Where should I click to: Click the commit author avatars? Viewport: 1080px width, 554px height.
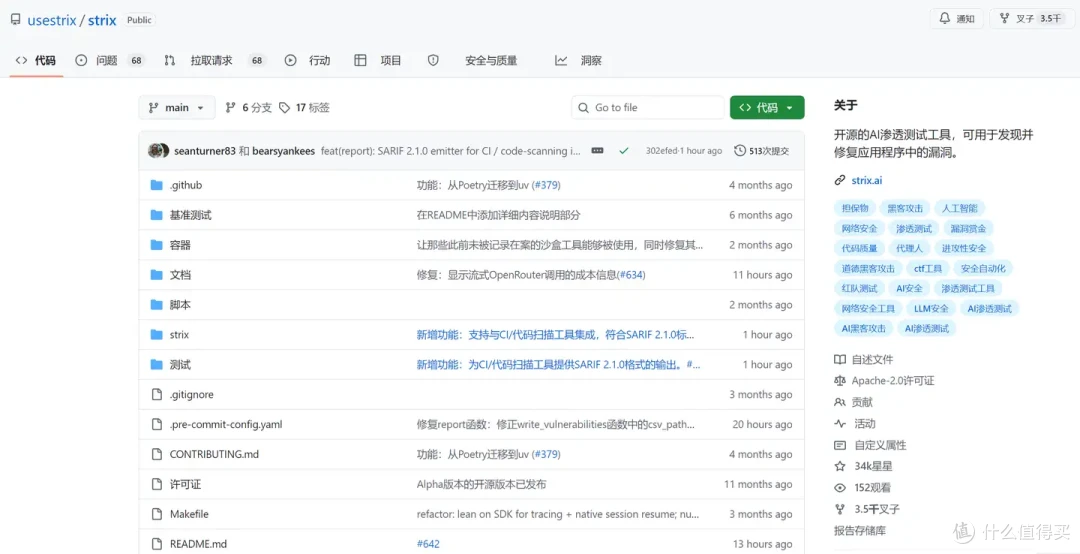click(159, 150)
